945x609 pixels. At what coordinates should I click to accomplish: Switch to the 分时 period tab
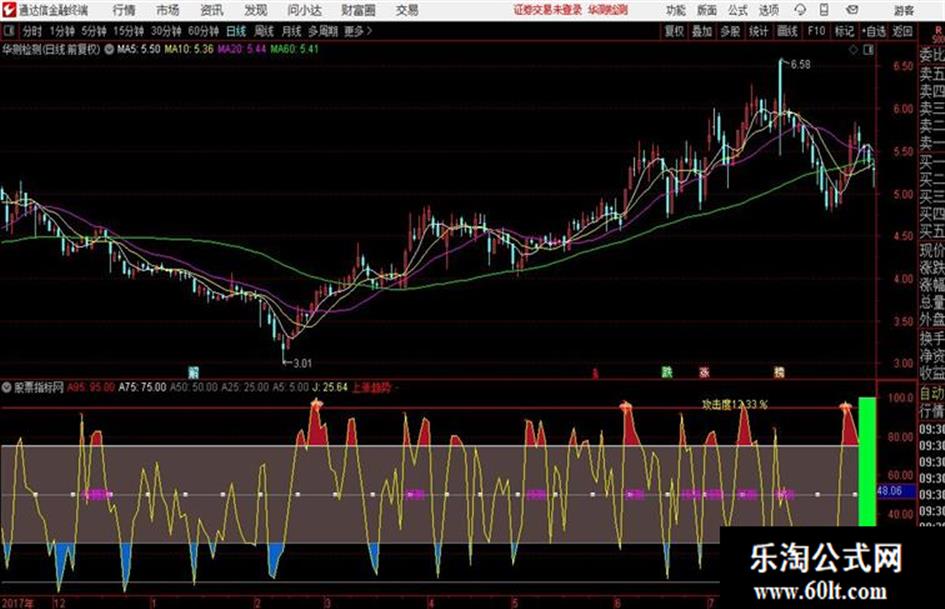(32, 31)
